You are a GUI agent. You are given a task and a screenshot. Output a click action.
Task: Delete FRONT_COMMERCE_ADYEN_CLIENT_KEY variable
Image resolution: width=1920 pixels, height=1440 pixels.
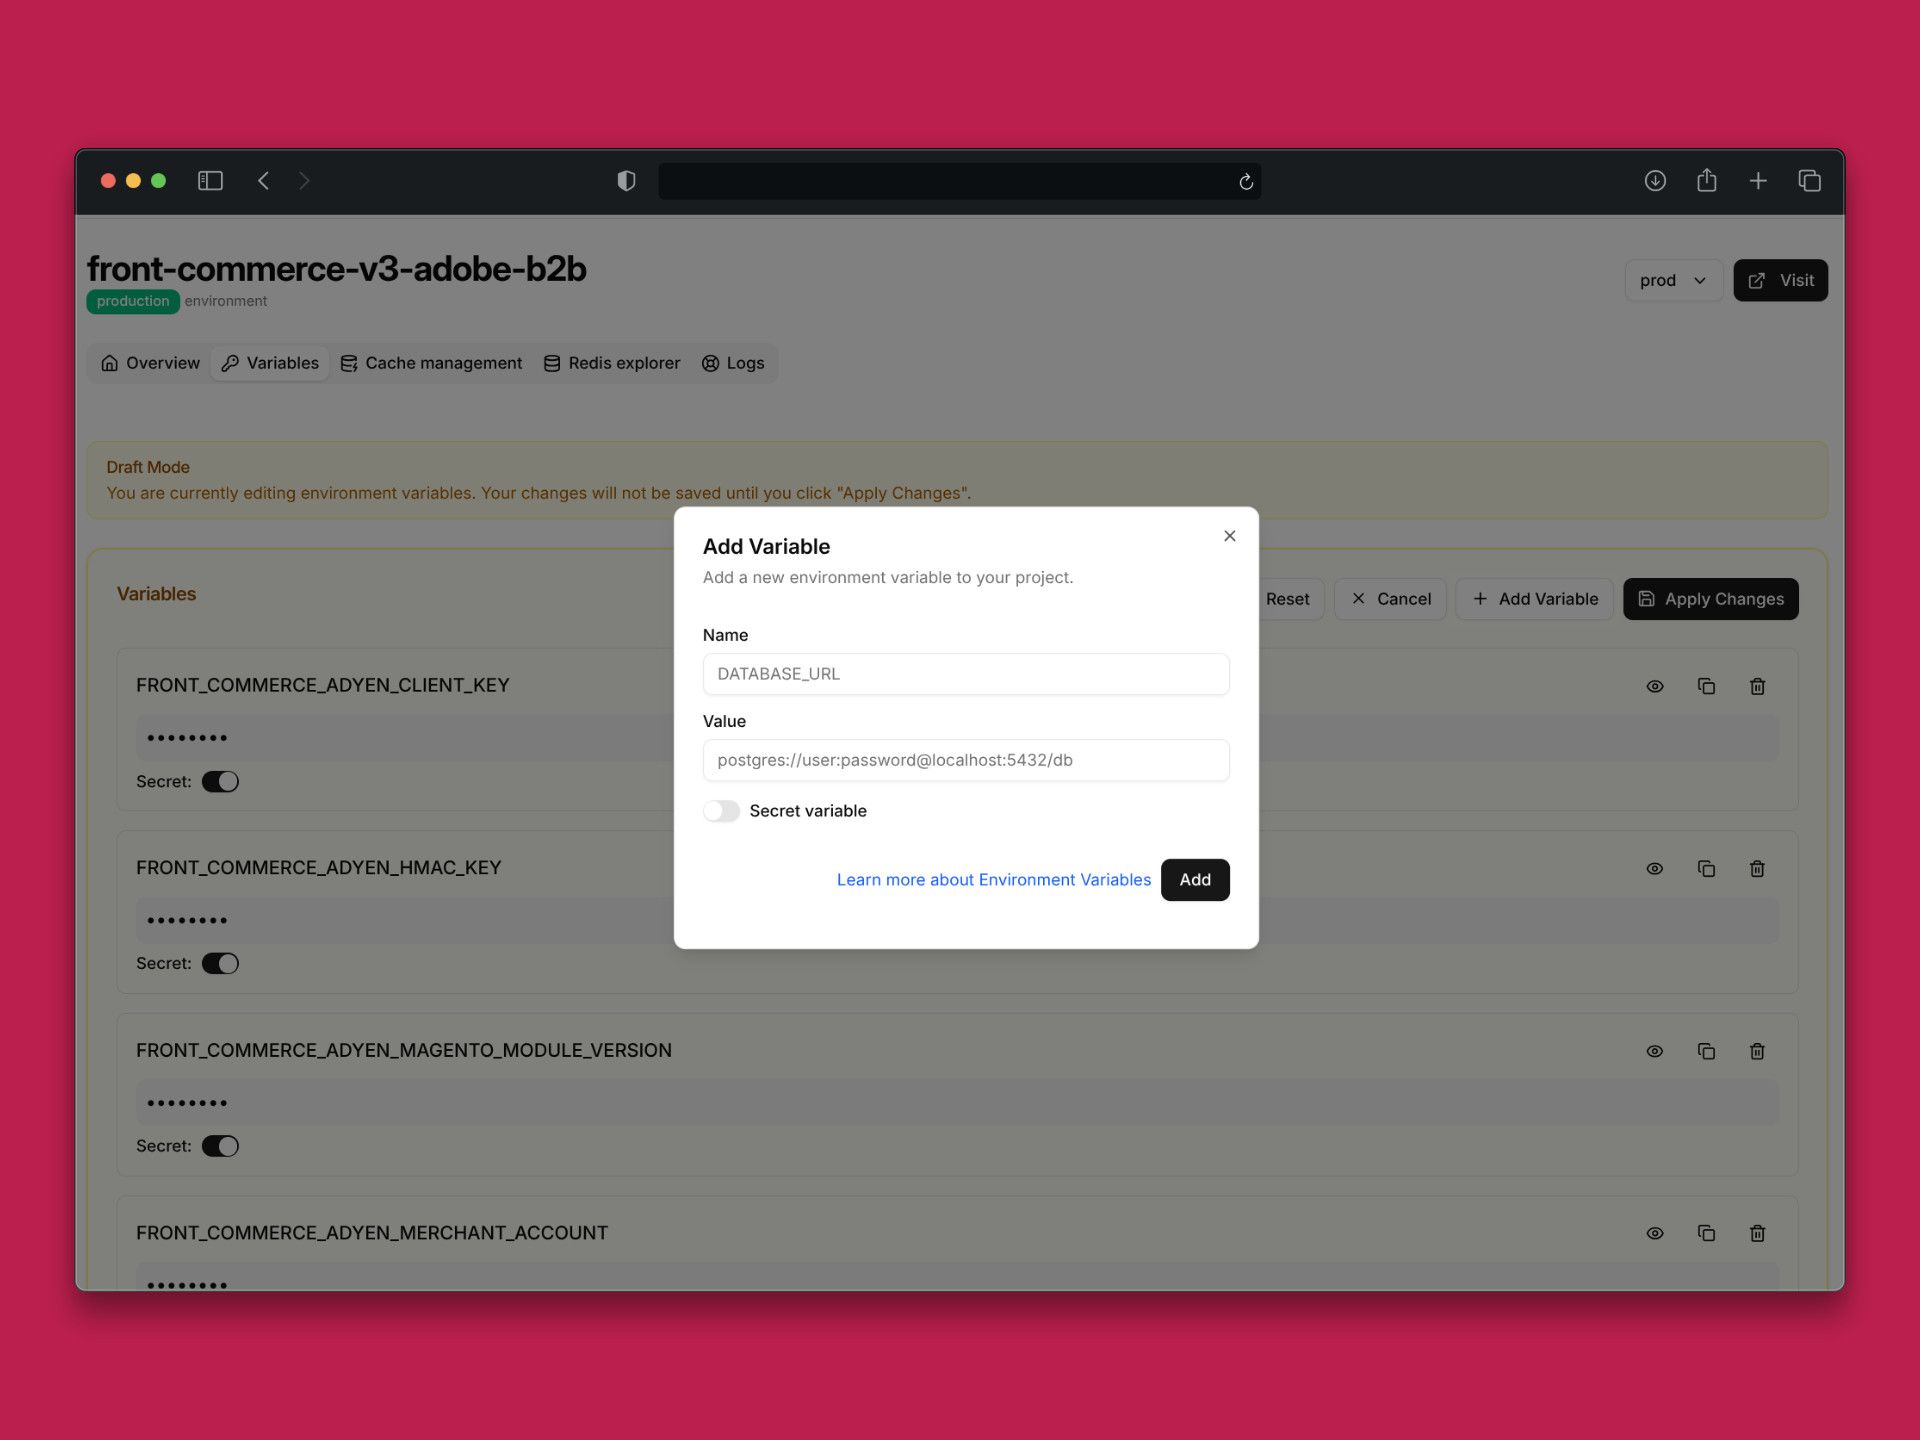1757,686
